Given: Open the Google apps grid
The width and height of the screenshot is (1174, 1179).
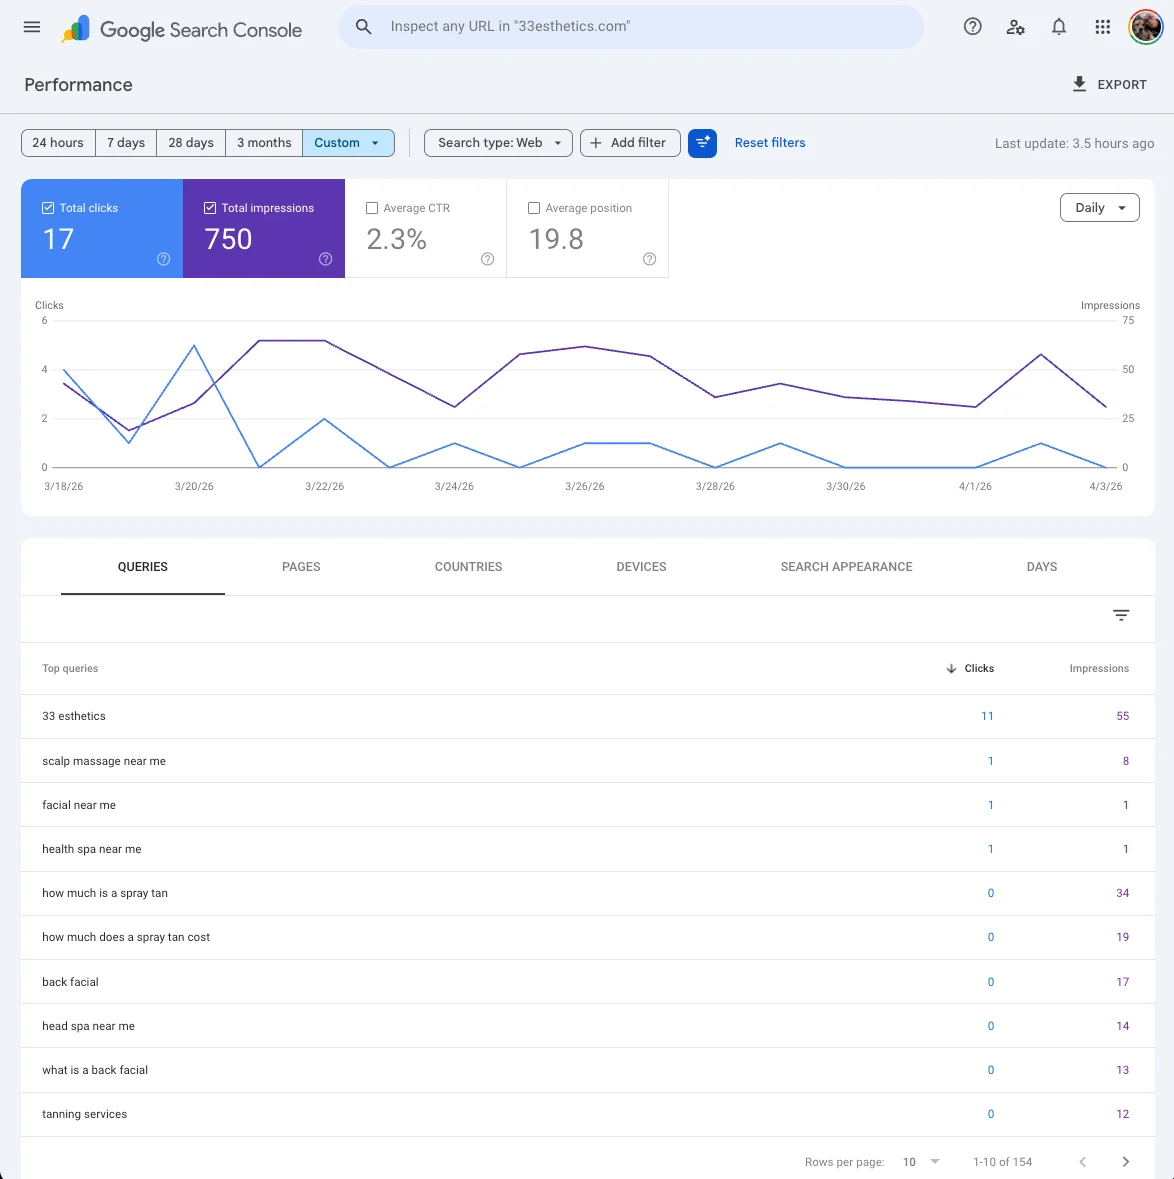Looking at the screenshot, I should pyautogui.click(x=1102, y=27).
